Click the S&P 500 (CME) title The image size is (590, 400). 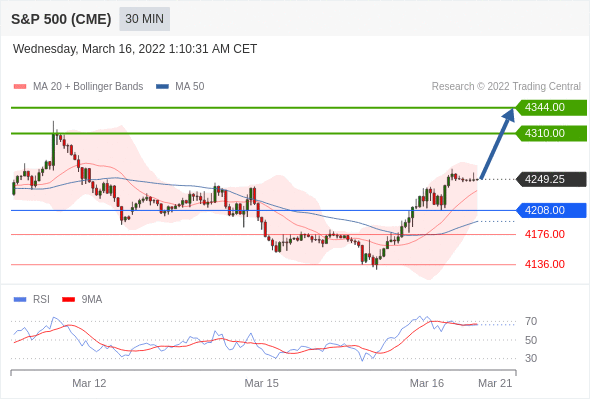coord(61,19)
